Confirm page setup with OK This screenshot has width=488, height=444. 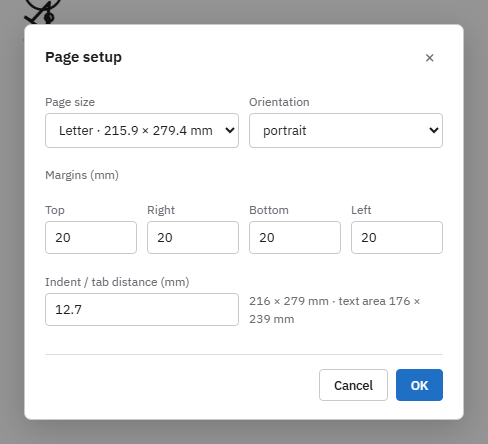click(419, 385)
